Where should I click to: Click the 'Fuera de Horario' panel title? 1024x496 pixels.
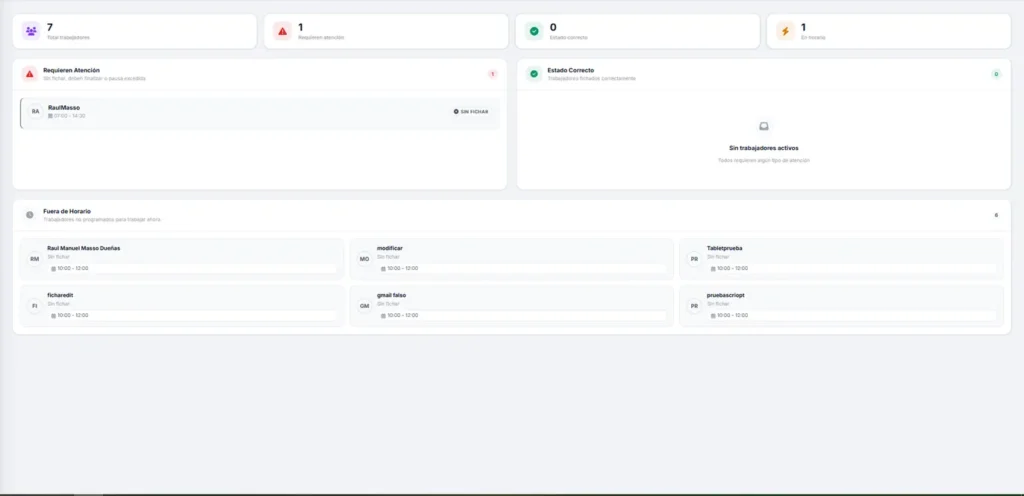click(67, 211)
